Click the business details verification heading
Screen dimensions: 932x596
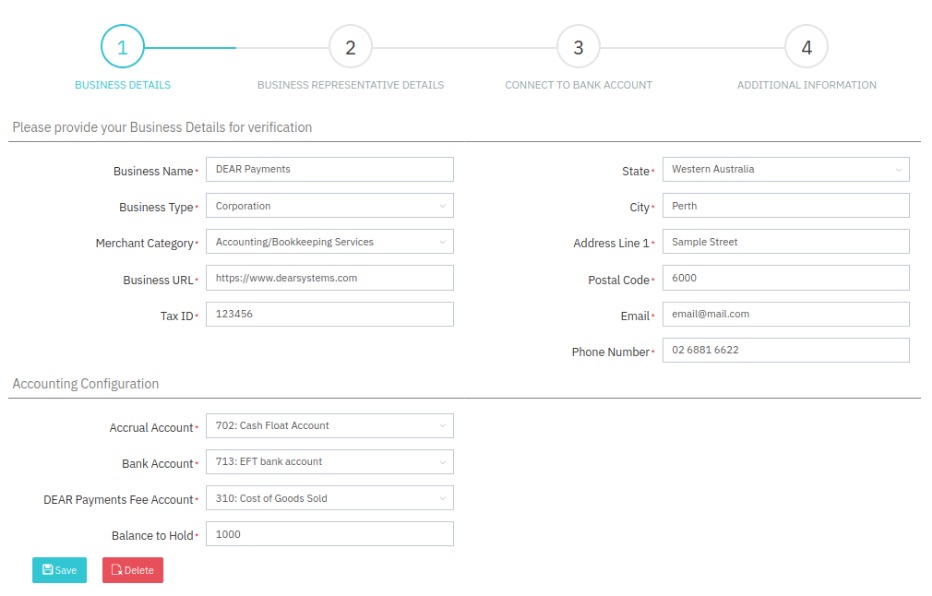click(x=162, y=127)
